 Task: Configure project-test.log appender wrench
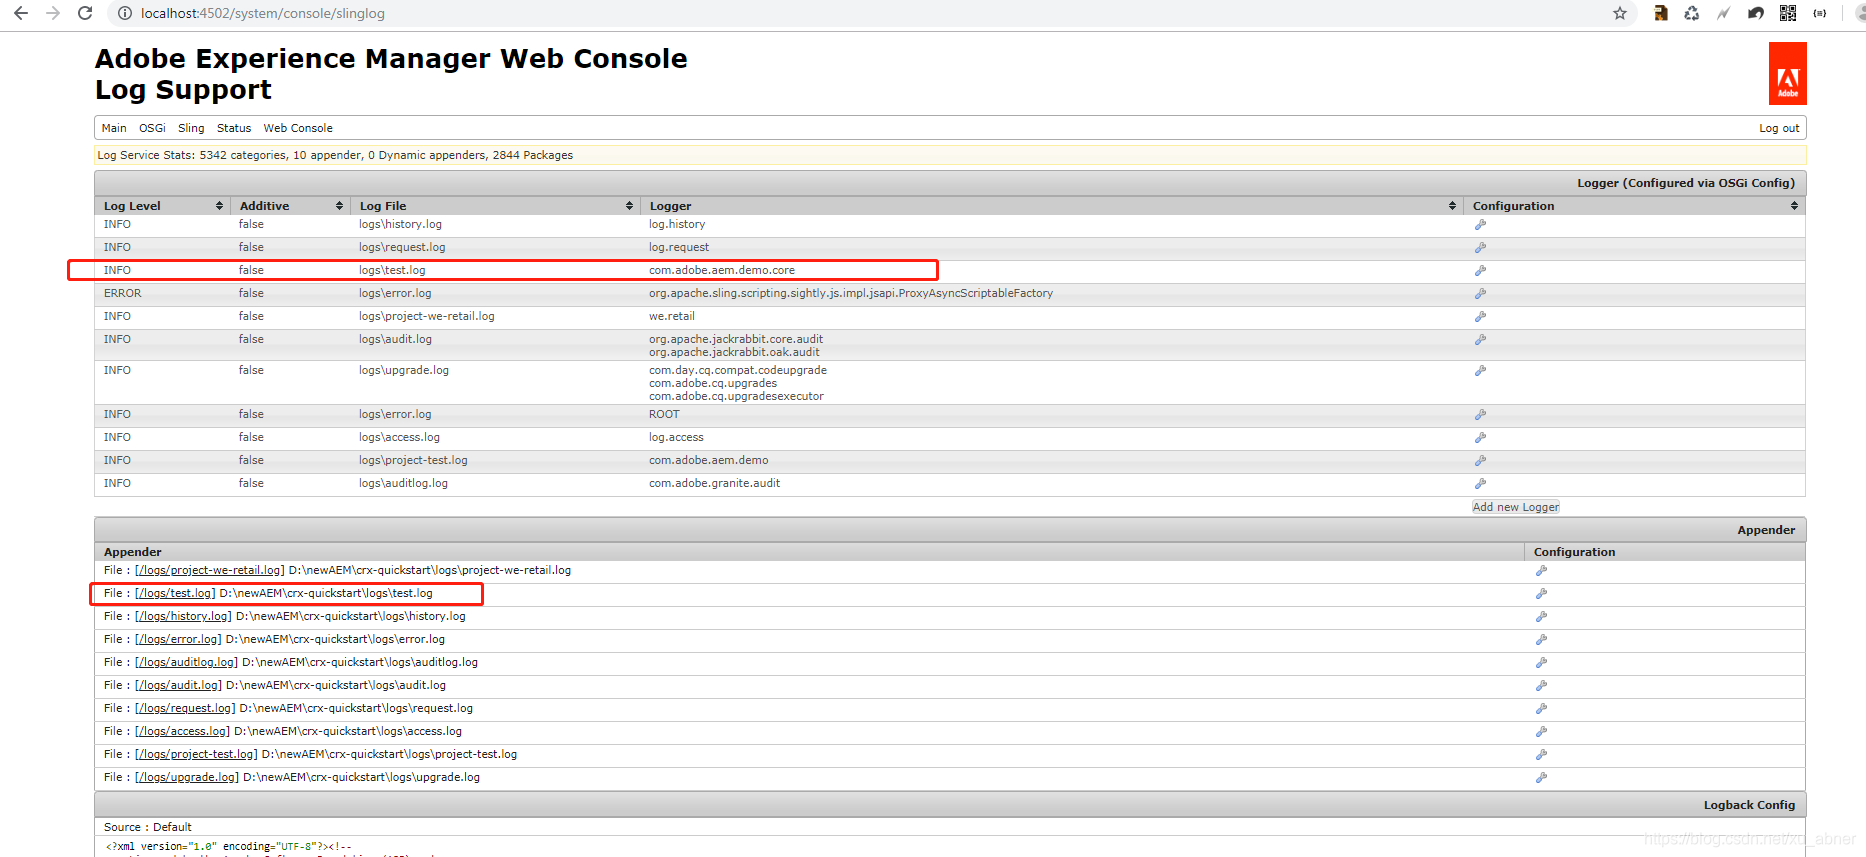coord(1541,755)
